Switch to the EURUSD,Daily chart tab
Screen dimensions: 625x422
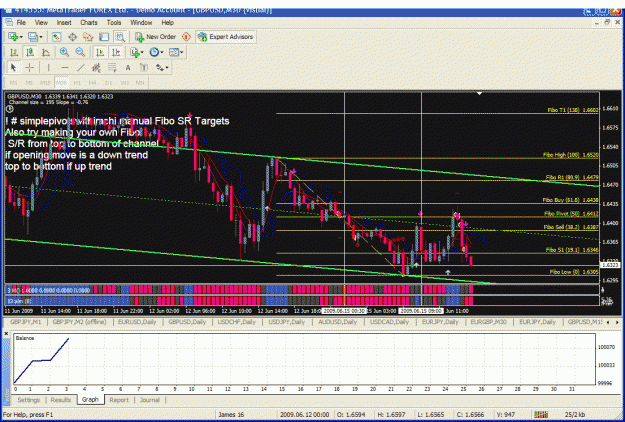[x=137, y=322]
